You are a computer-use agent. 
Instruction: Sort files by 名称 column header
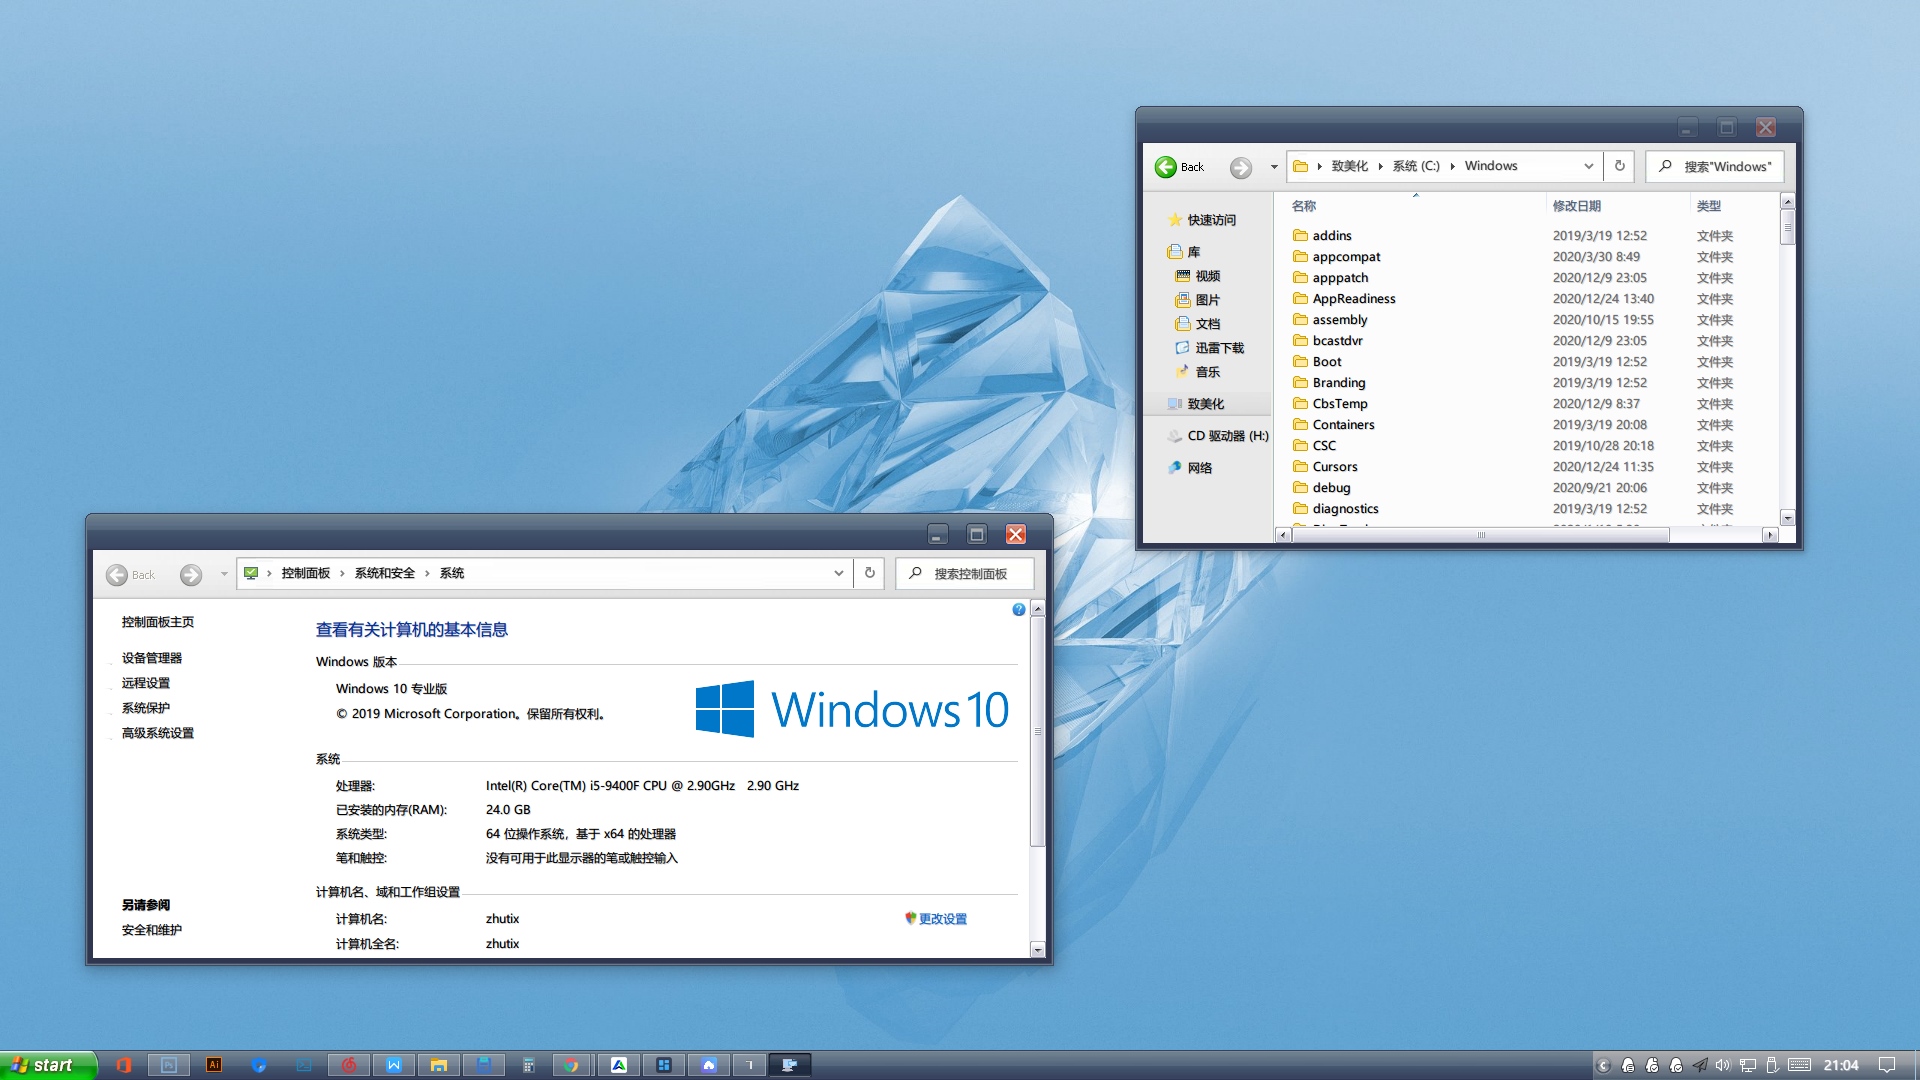(x=1304, y=206)
